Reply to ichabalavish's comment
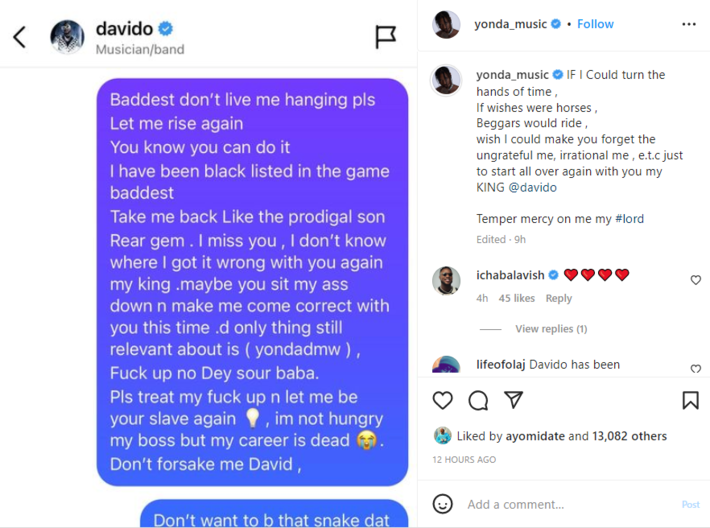This screenshot has height=528, width=710. pyautogui.click(x=559, y=298)
